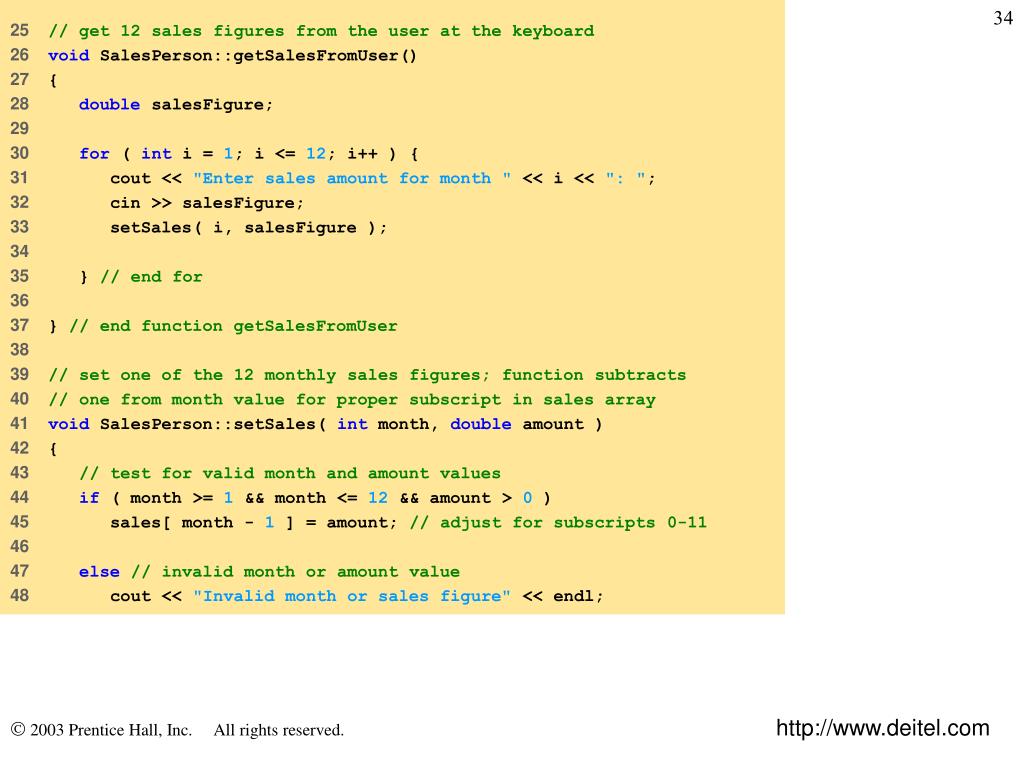
Task: Click 'SalesPerson::getSalesFromUser()' on line 26
Action: pyautogui.click(x=258, y=56)
